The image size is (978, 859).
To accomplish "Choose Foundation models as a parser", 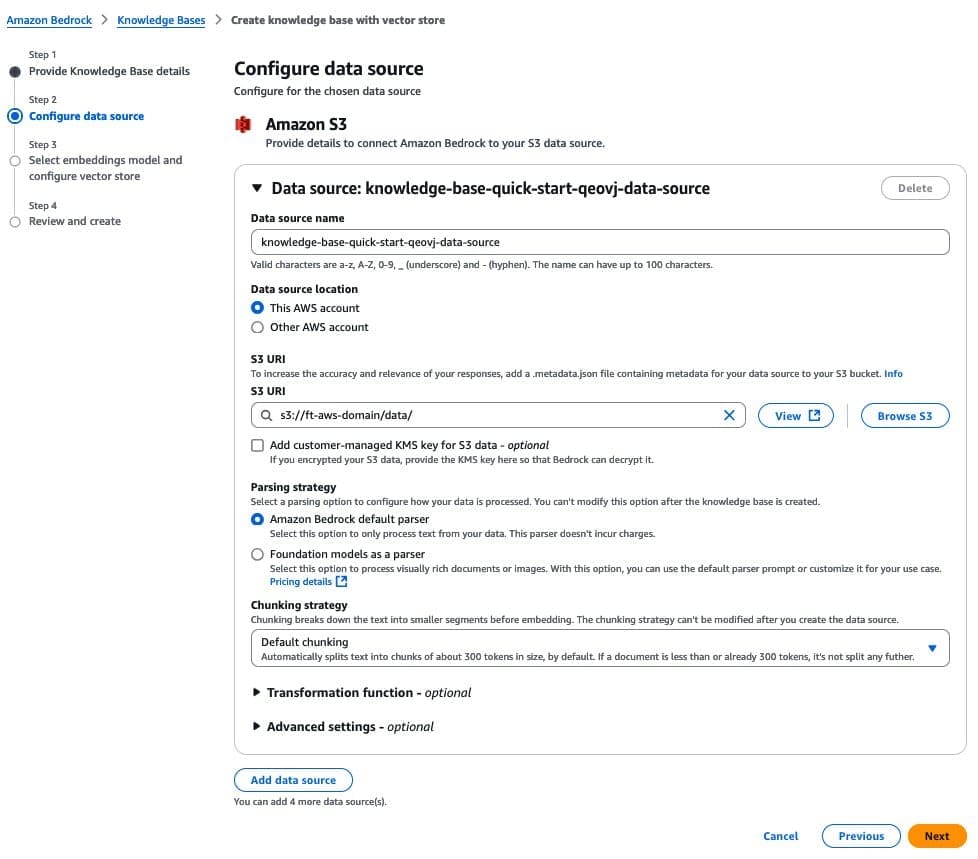I will (257, 554).
